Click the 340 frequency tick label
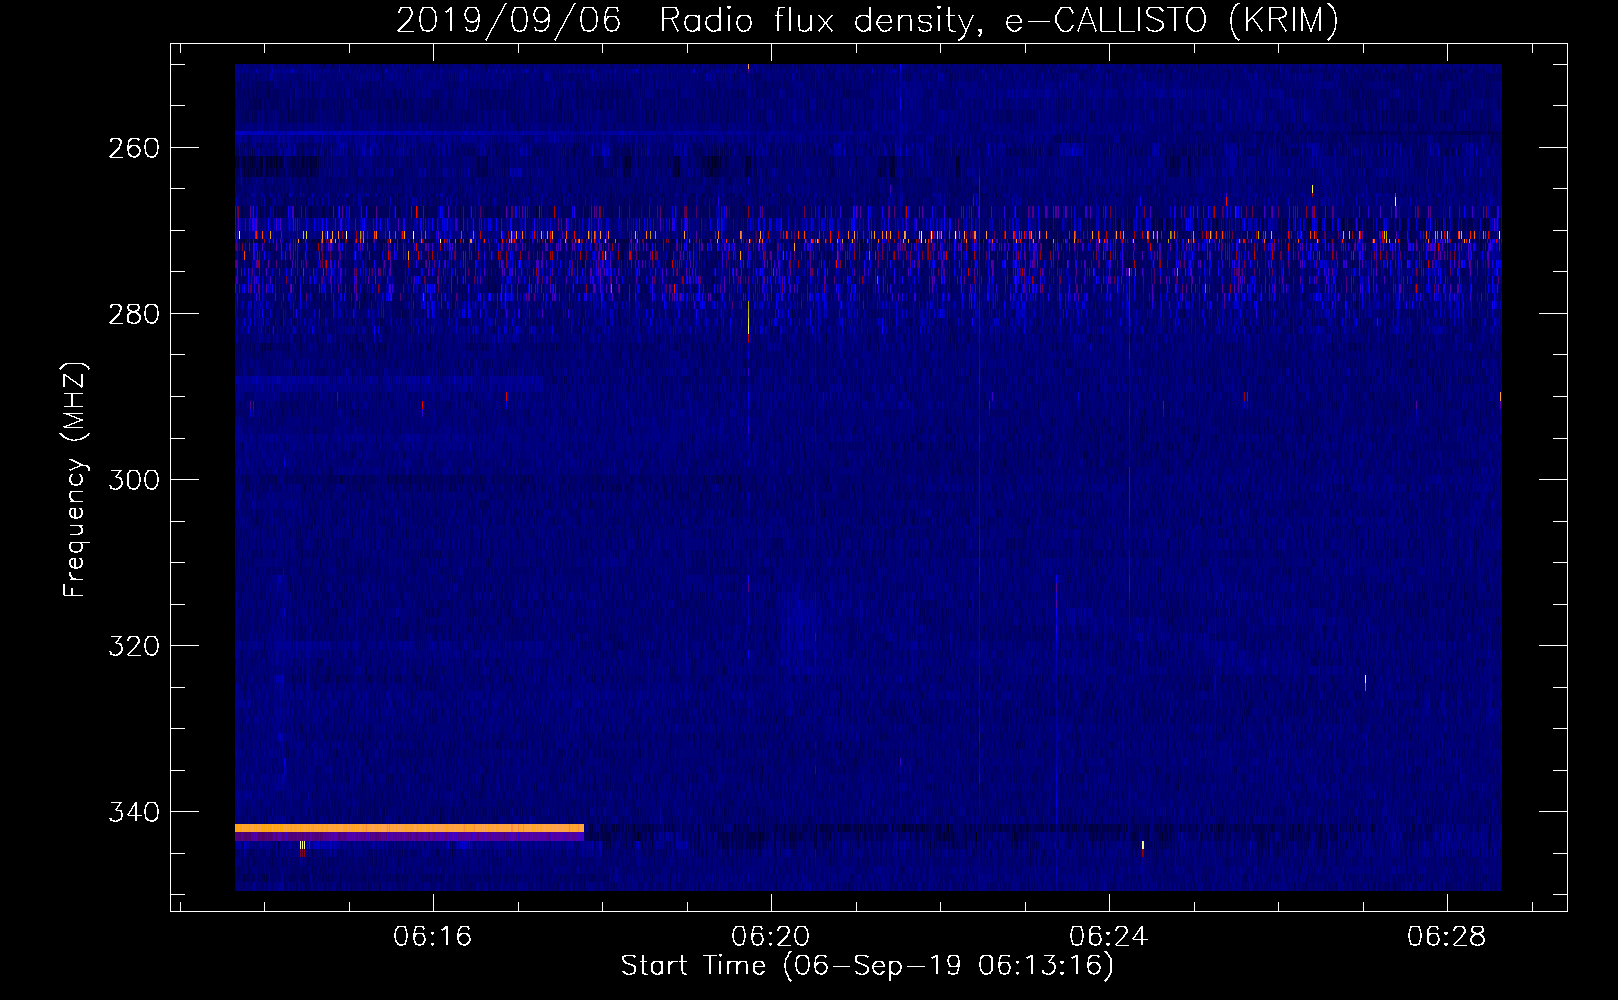1618x1000 pixels. [132, 812]
